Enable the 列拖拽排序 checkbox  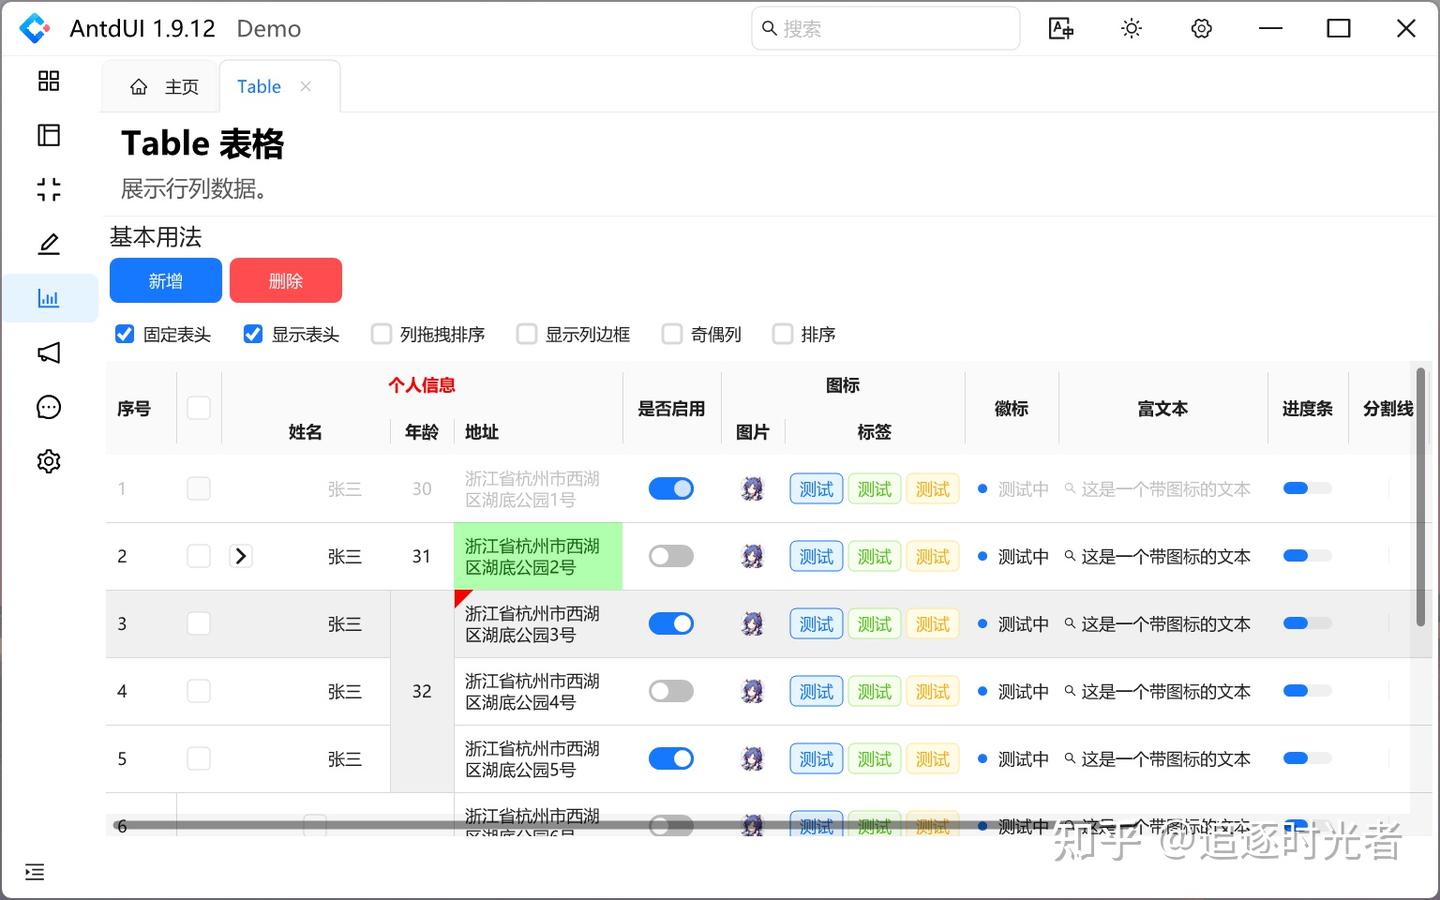coord(381,333)
